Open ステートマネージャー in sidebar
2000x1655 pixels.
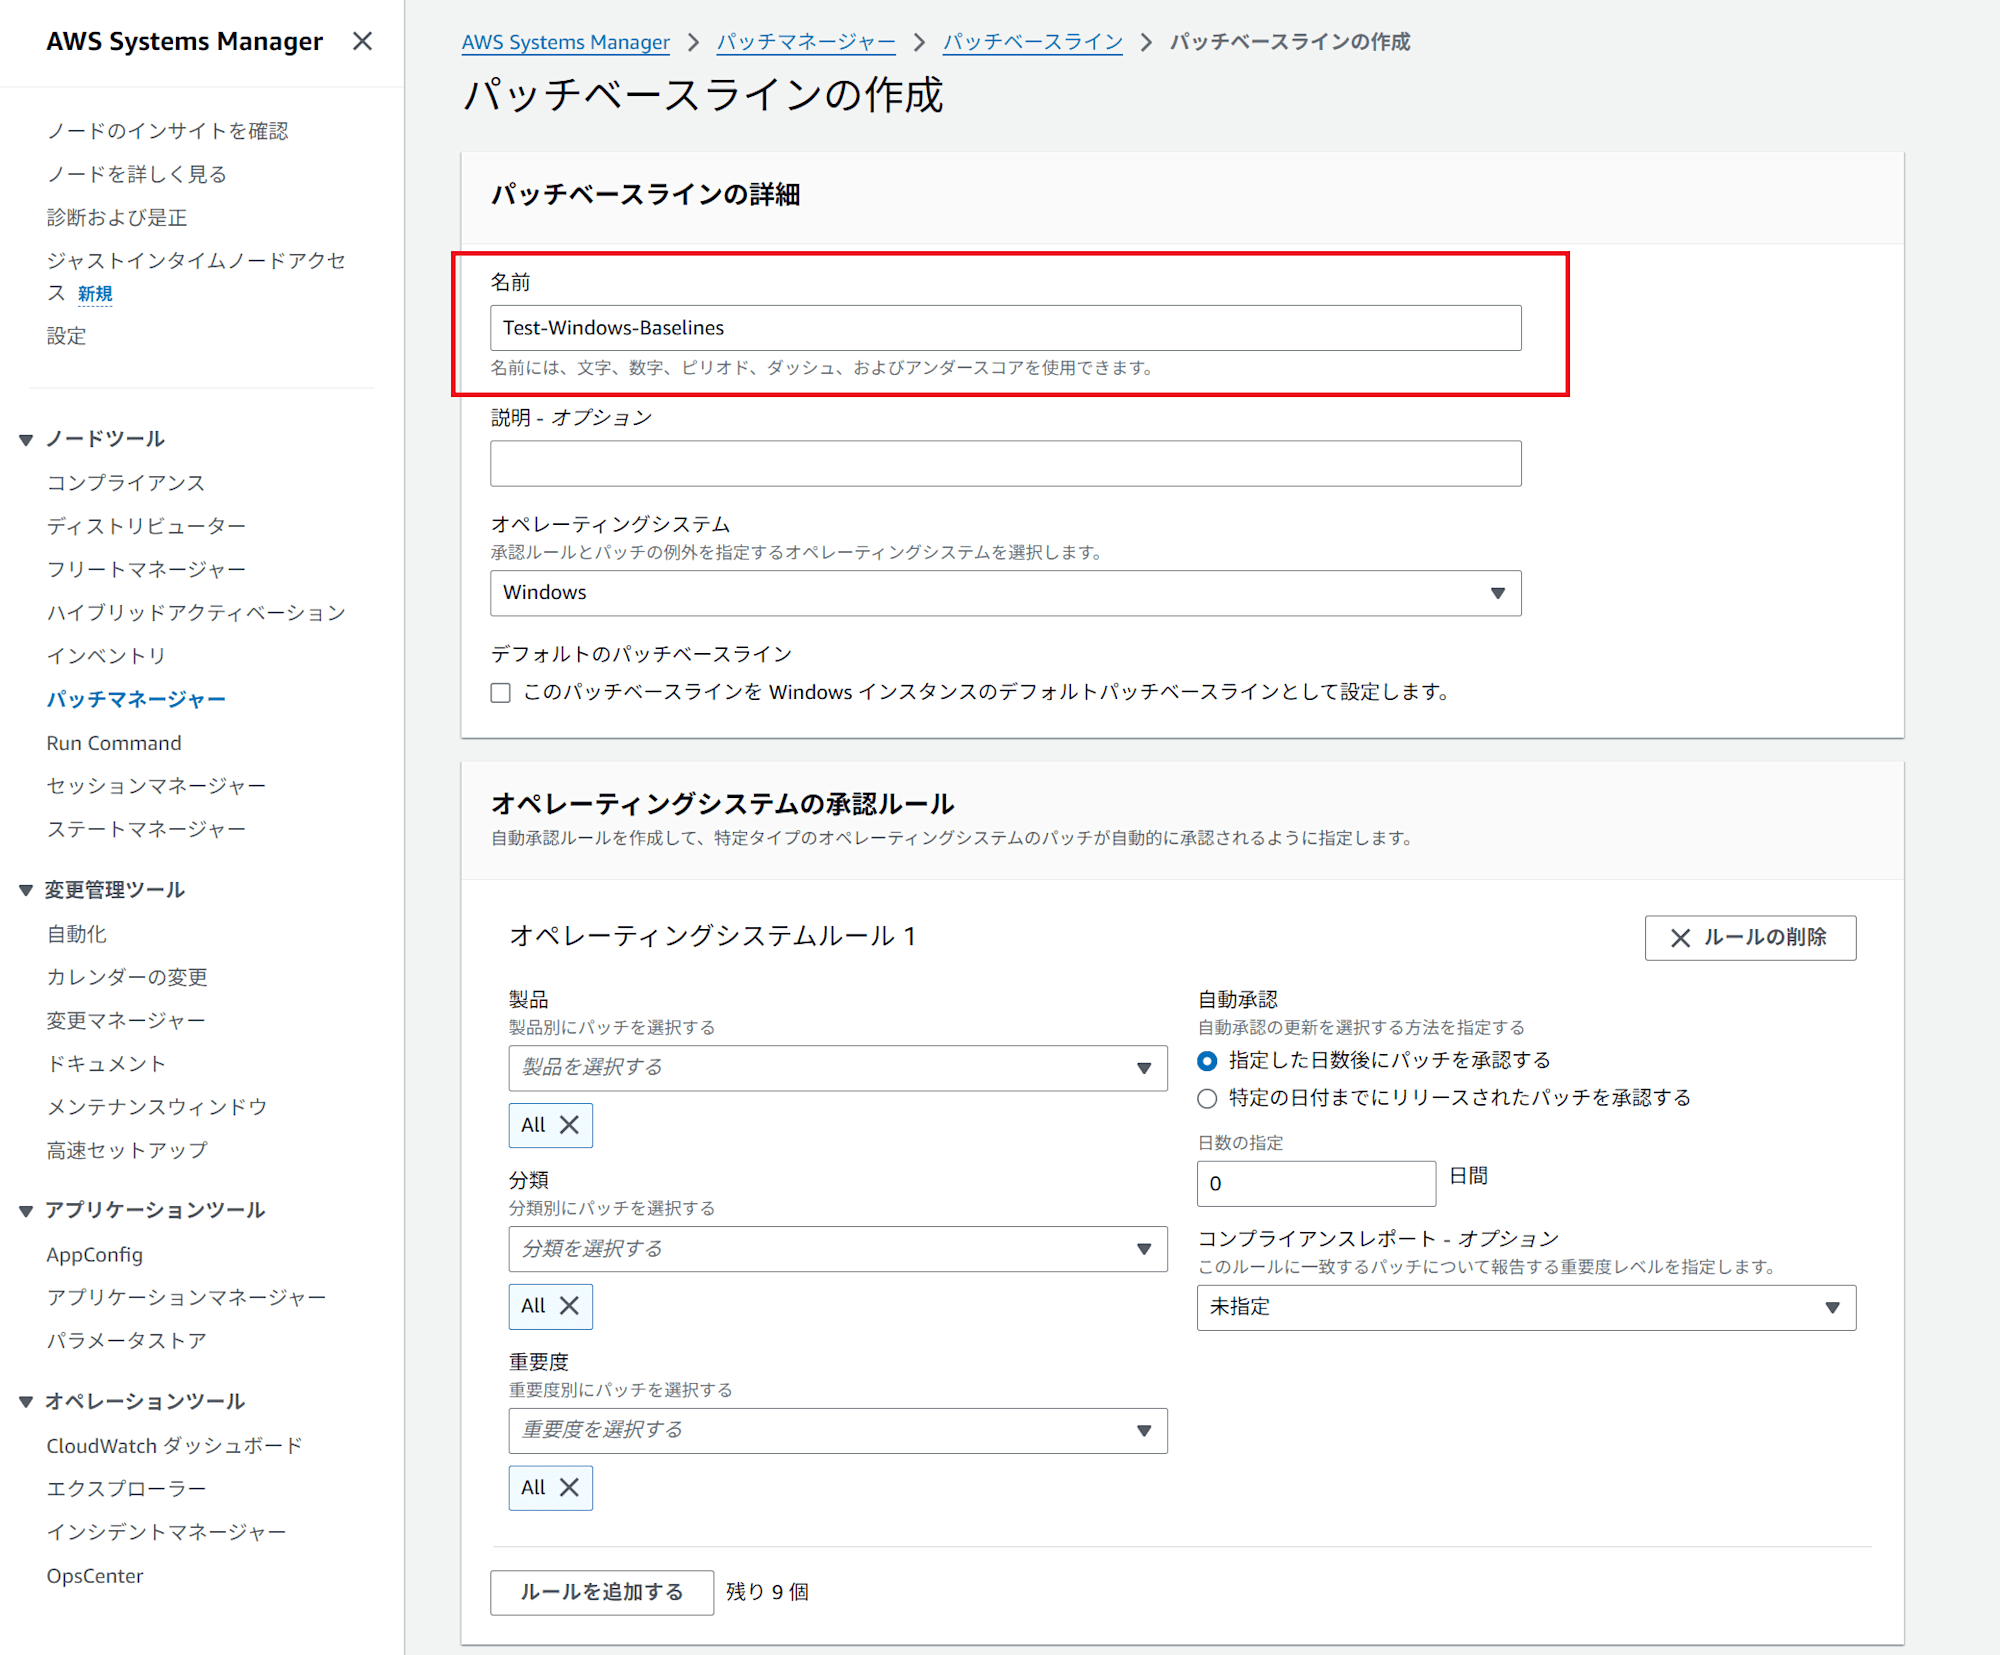146,830
